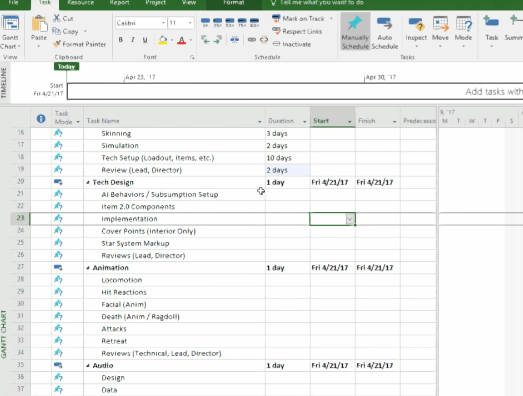
Task: Click the Link Tasks chain icon
Action: [x=252, y=40]
